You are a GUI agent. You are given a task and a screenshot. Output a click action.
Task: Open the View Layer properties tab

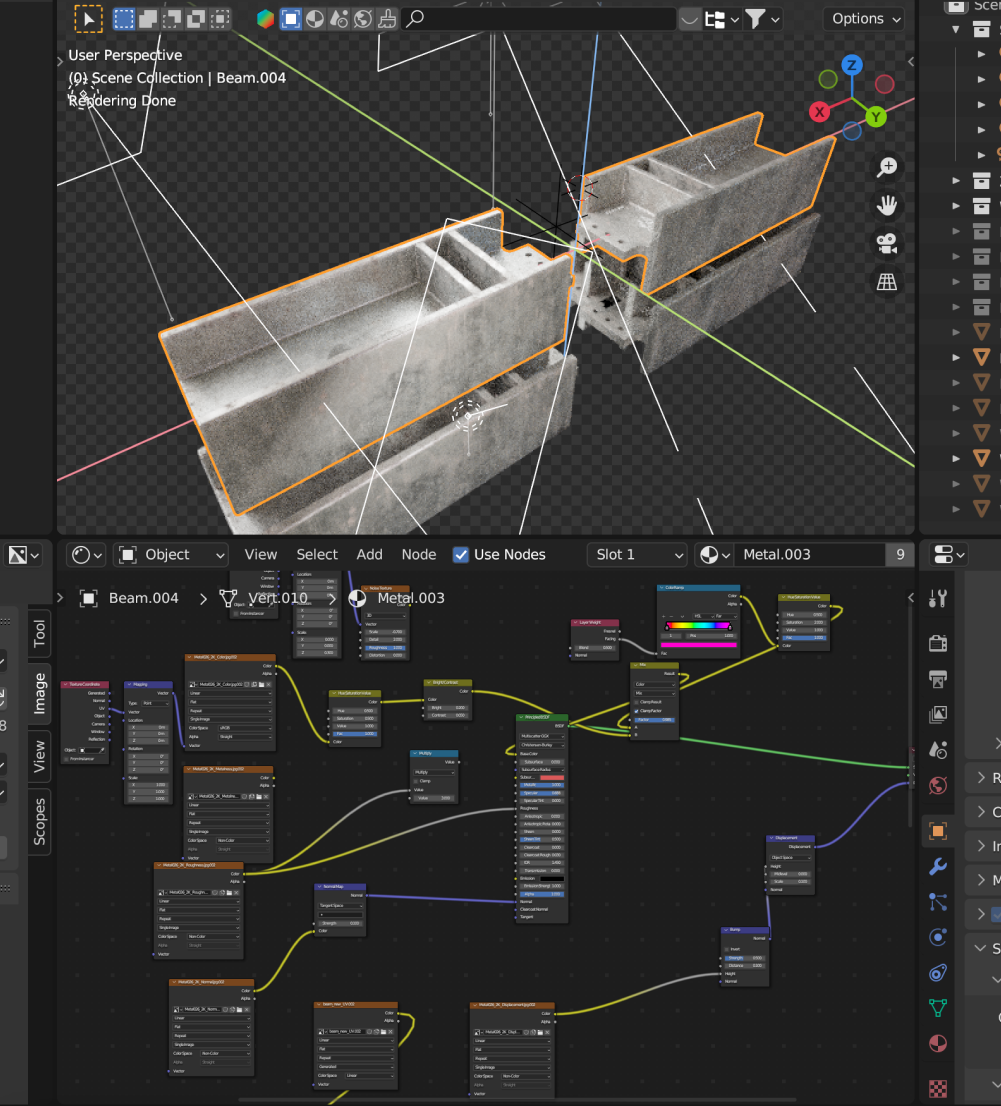click(938, 715)
